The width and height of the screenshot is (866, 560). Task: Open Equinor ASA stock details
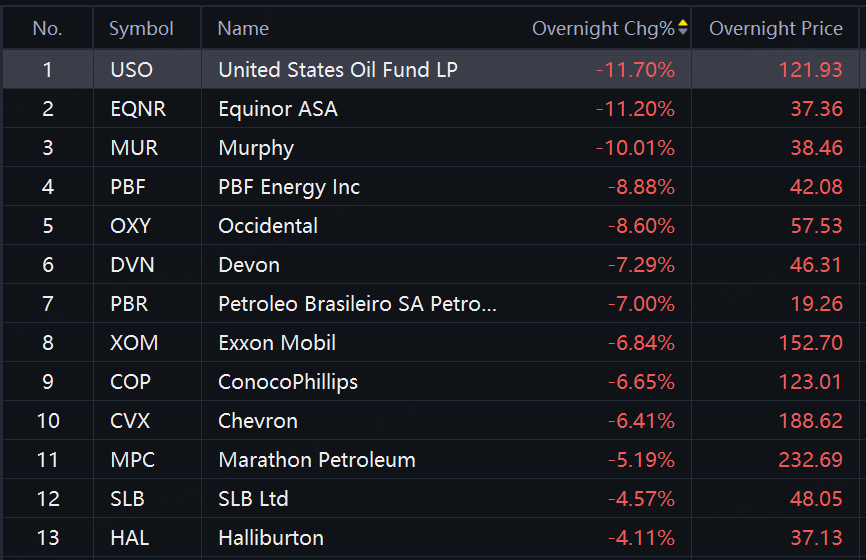coord(278,109)
